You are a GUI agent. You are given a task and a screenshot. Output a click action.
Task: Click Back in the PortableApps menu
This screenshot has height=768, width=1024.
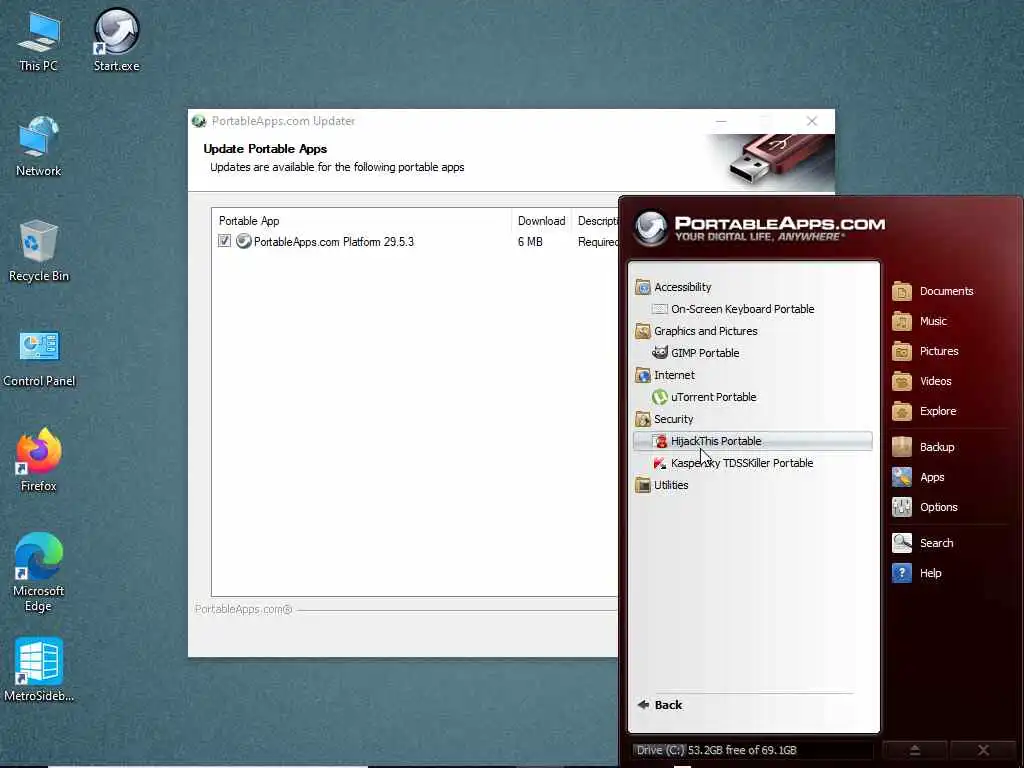pyautogui.click(x=660, y=705)
